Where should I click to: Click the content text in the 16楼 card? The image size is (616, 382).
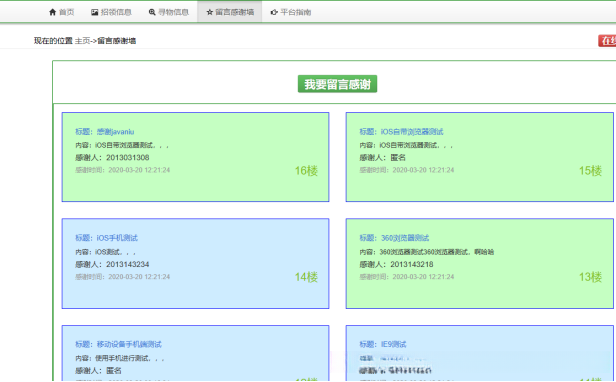coord(132,145)
